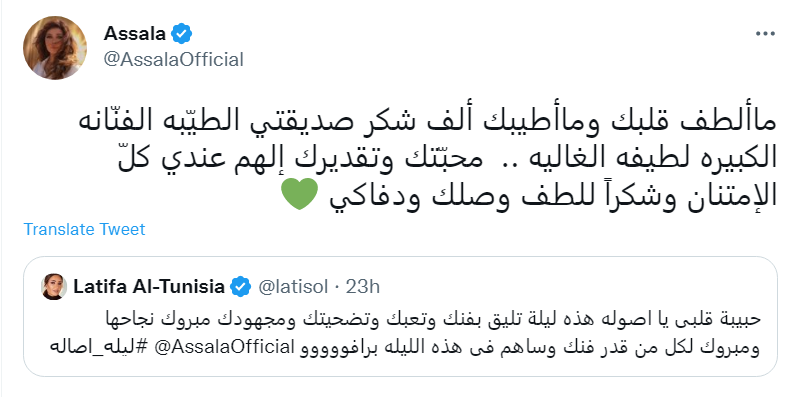
Task: Click Assala's verified badge
Action: 181,34
